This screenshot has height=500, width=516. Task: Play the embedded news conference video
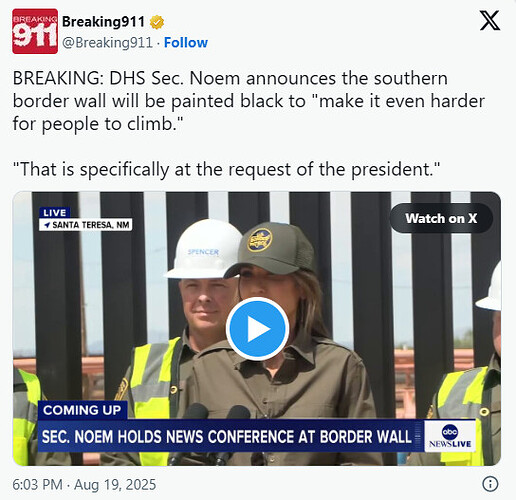point(257,329)
